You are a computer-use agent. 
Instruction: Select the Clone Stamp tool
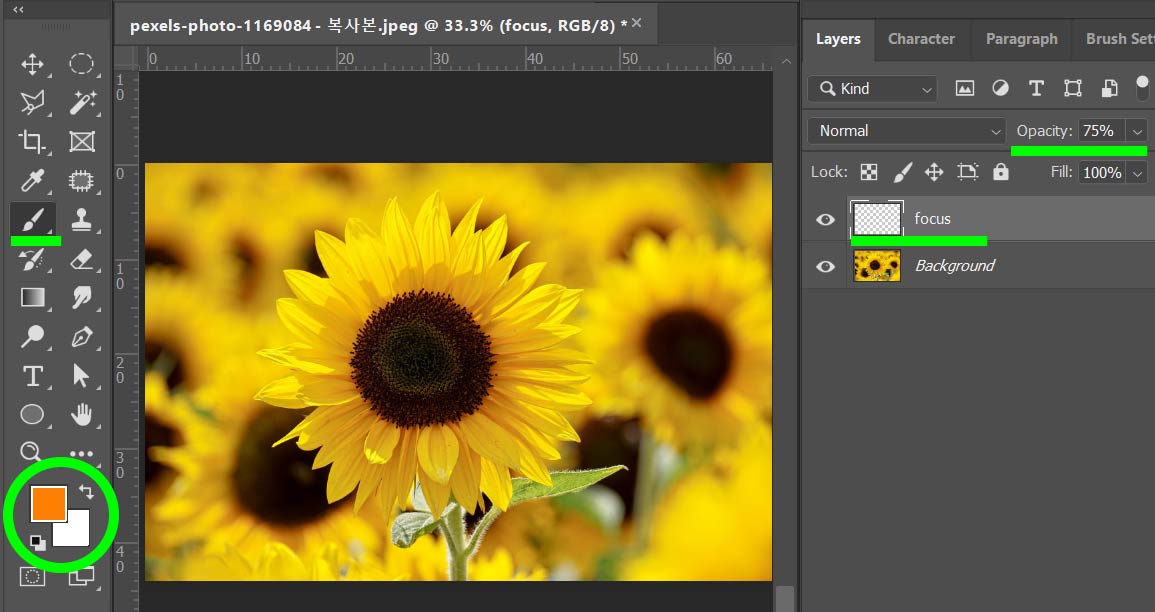coord(81,219)
